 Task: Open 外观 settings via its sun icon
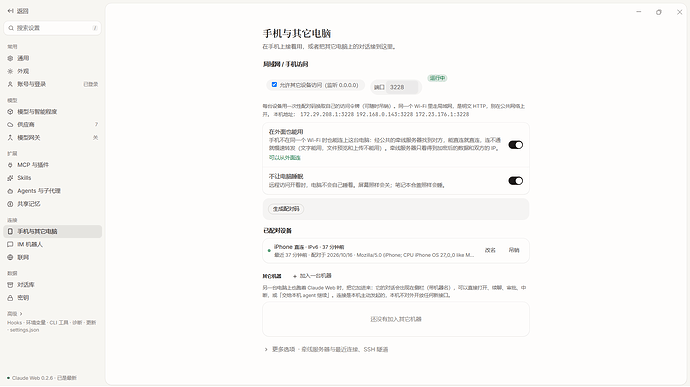pyautogui.click(x=10, y=71)
